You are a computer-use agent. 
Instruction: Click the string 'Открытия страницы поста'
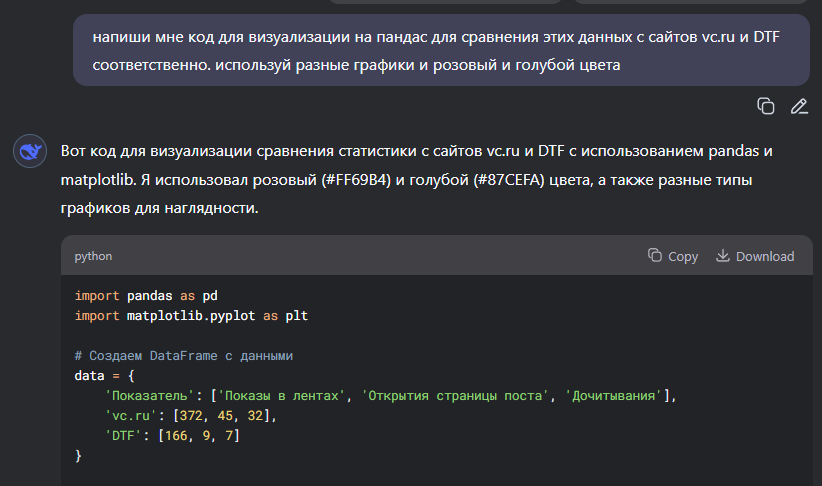coord(455,395)
